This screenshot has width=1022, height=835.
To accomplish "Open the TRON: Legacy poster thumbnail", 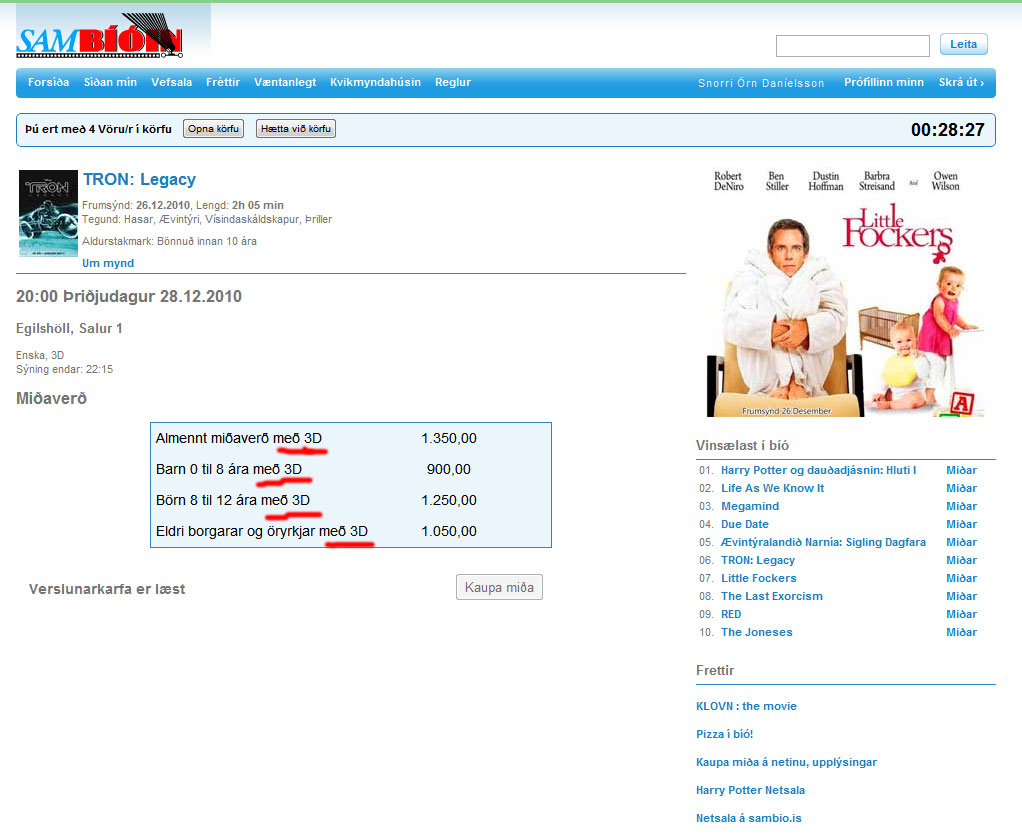I will pyautogui.click(x=48, y=213).
